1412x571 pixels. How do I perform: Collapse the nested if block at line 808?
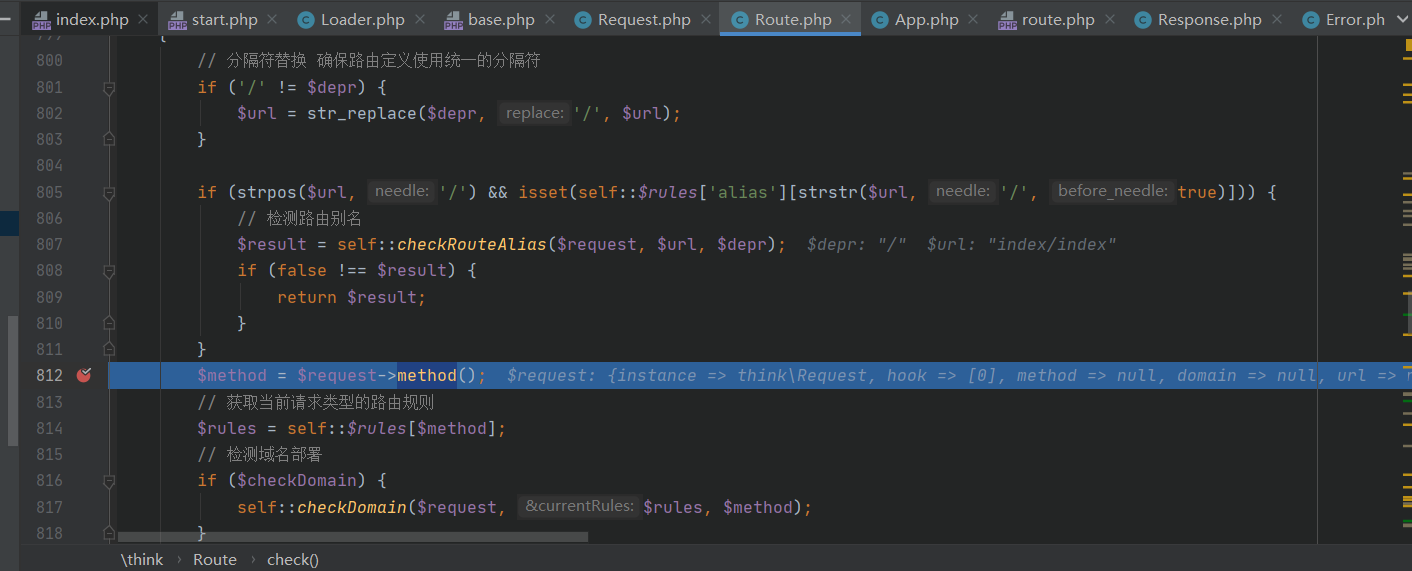click(x=109, y=271)
